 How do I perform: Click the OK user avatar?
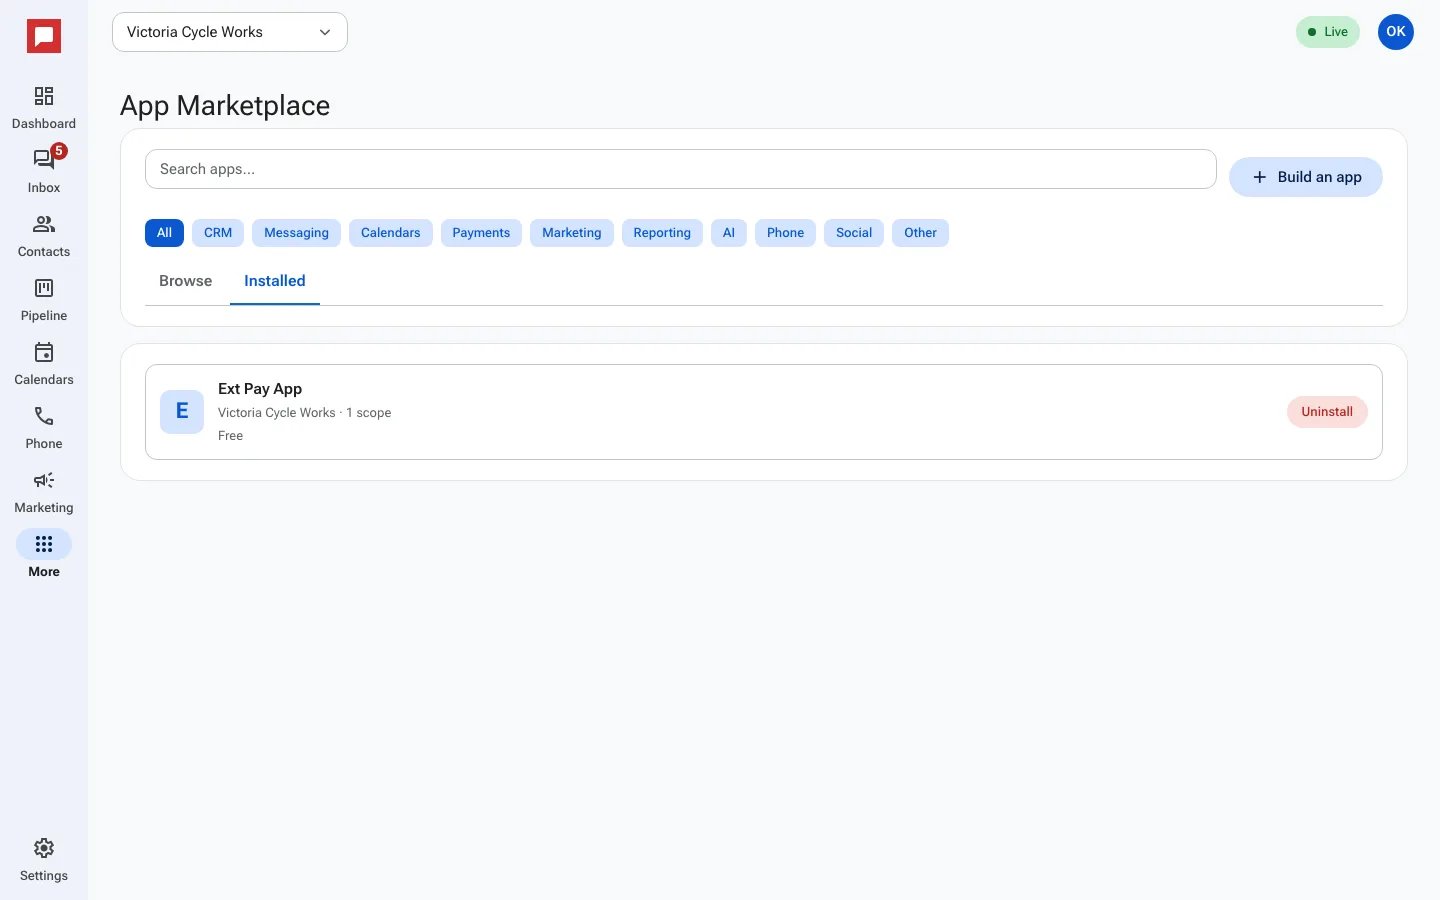coord(1396,32)
